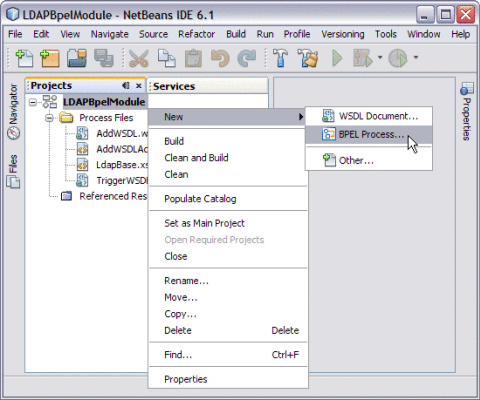Select Delete in the context menu
Image resolution: width=480 pixels, height=400 pixels.
[228, 331]
